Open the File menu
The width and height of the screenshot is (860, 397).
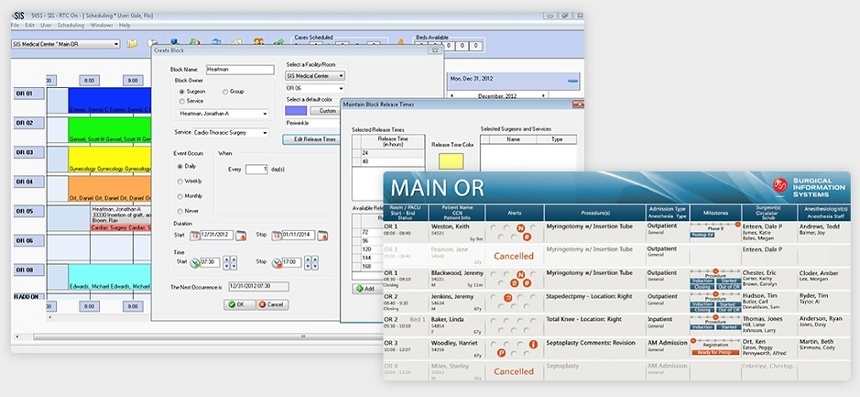[15, 25]
